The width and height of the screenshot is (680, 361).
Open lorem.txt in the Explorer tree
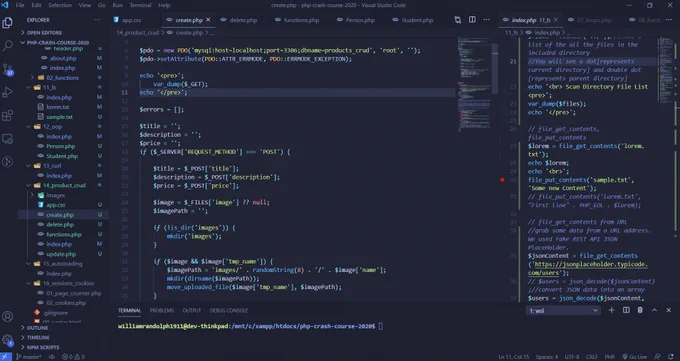click(x=58, y=107)
